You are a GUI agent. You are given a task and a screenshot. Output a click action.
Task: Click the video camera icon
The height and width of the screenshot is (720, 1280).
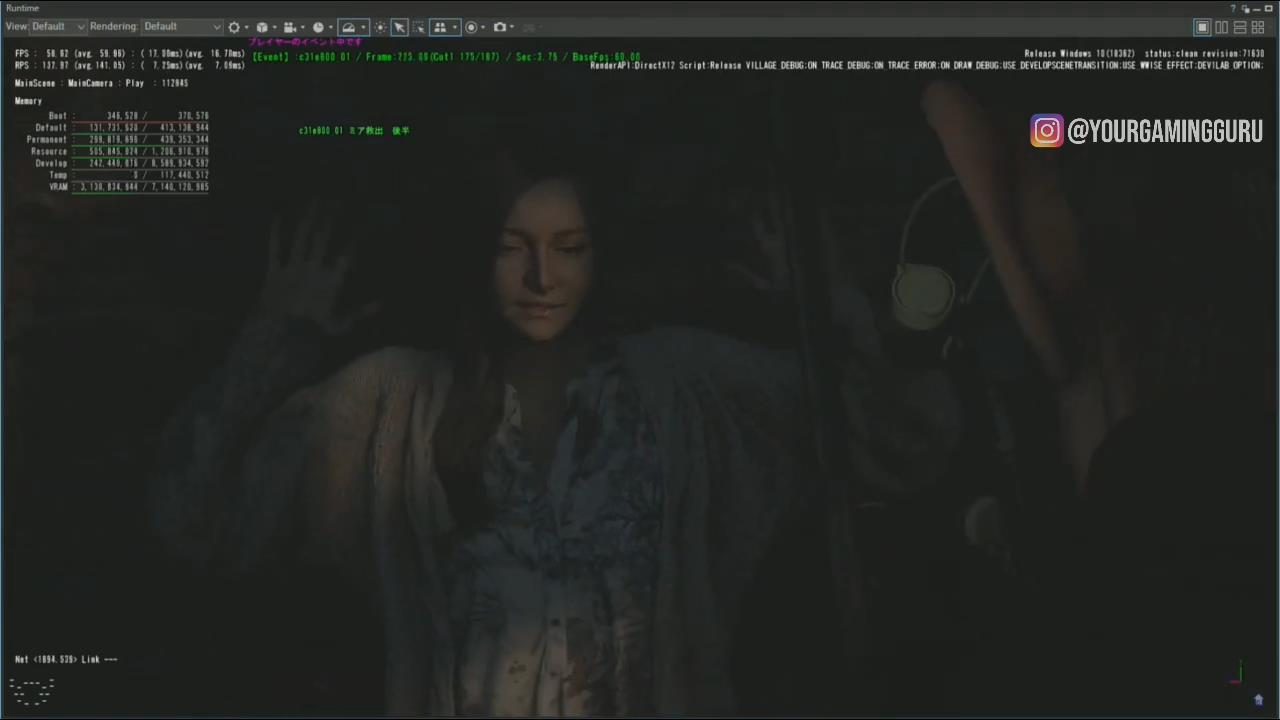(290, 27)
